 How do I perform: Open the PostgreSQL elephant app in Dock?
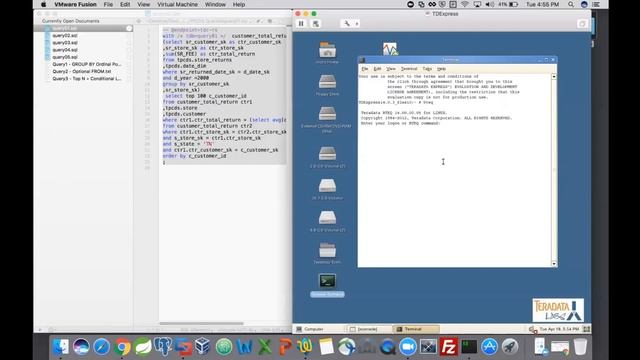pyautogui.click(x=162, y=347)
